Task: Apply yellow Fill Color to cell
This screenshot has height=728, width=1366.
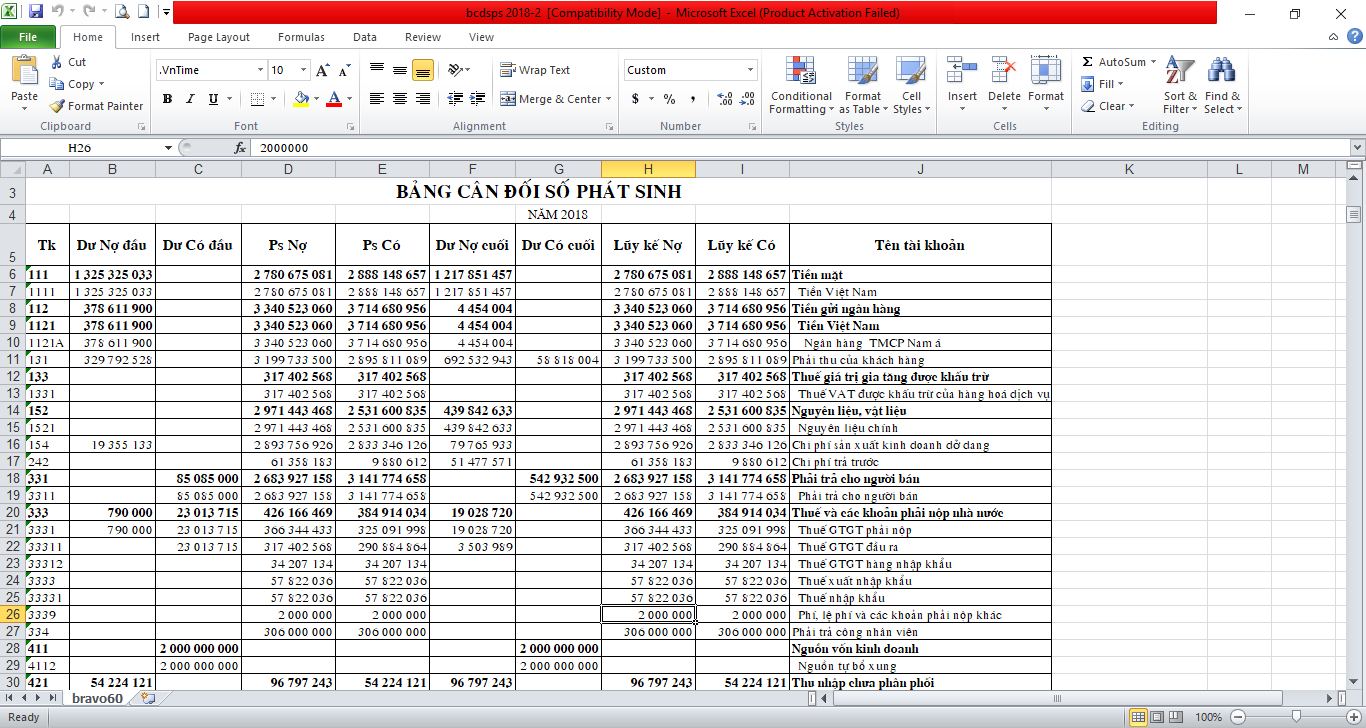Action: [301, 99]
